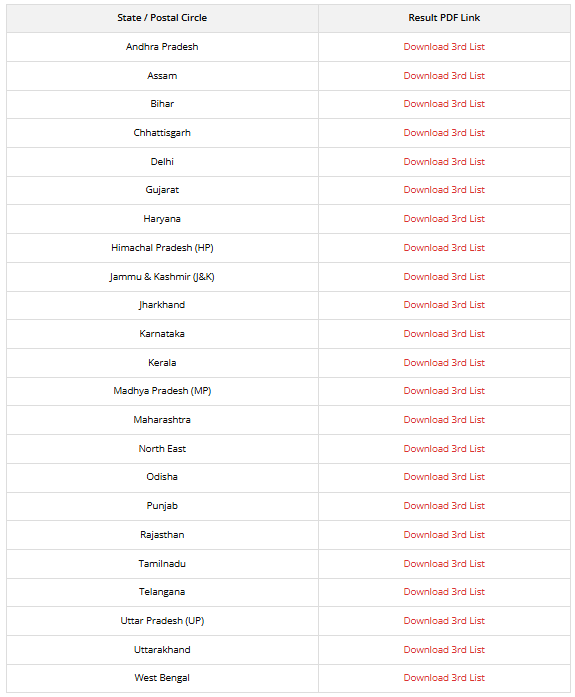The width and height of the screenshot is (575, 697).
Task: Download the Jammu & Kashmir 3rd list
Action: (x=444, y=276)
